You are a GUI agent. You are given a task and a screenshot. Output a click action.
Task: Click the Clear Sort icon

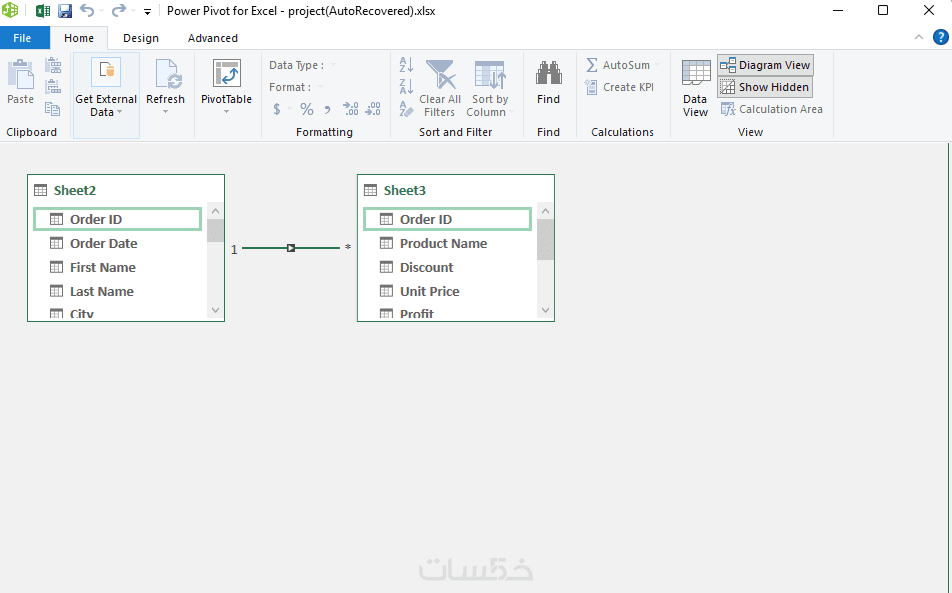pyautogui.click(x=406, y=109)
